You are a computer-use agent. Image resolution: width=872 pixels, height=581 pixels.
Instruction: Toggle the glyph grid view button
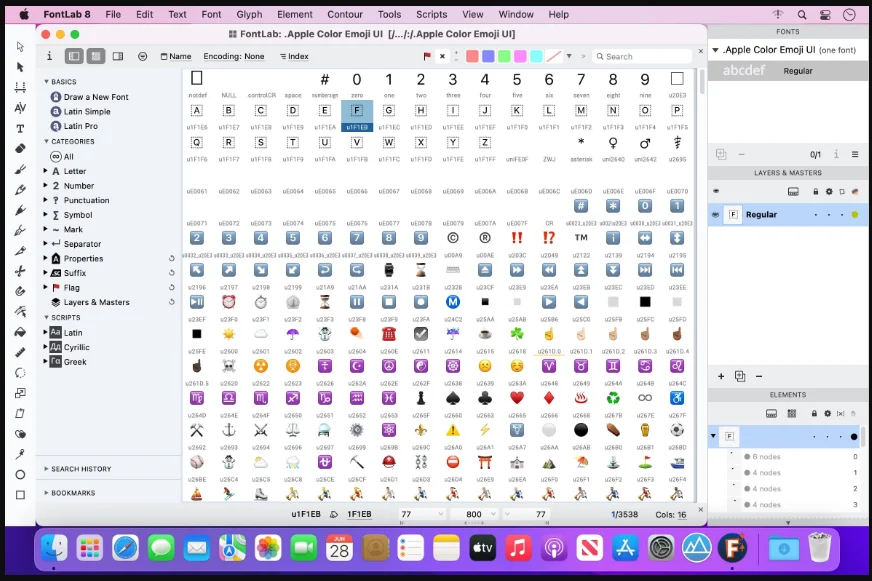[x=96, y=56]
